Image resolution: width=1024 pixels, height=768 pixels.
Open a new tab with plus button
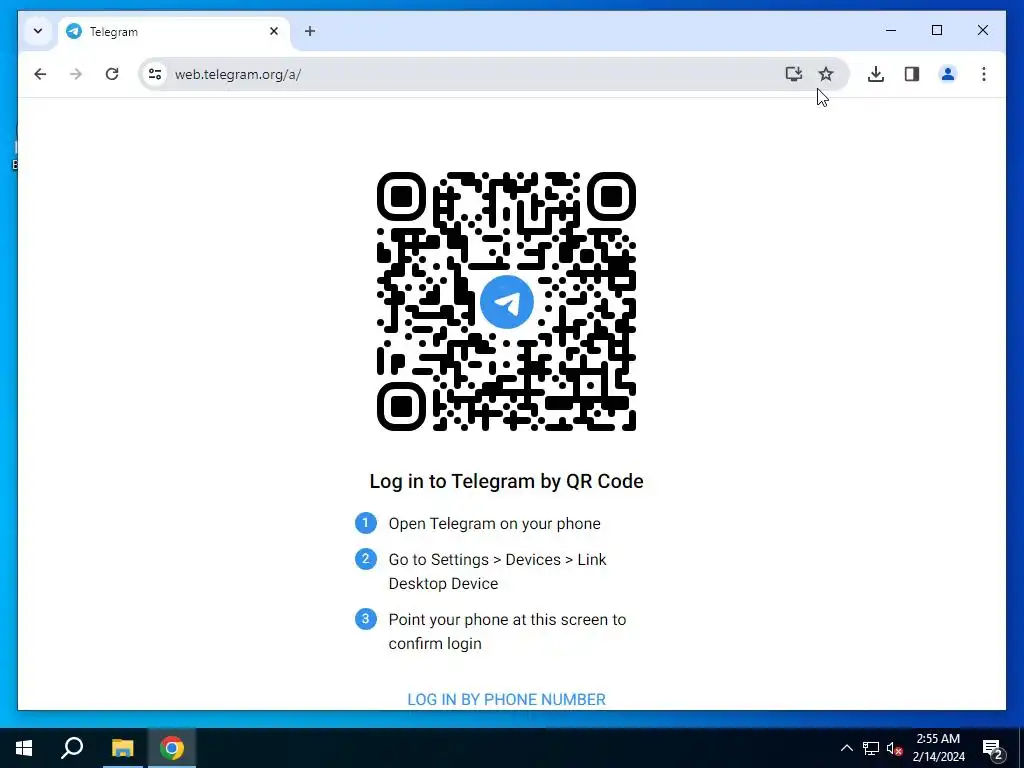[x=310, y=31]
